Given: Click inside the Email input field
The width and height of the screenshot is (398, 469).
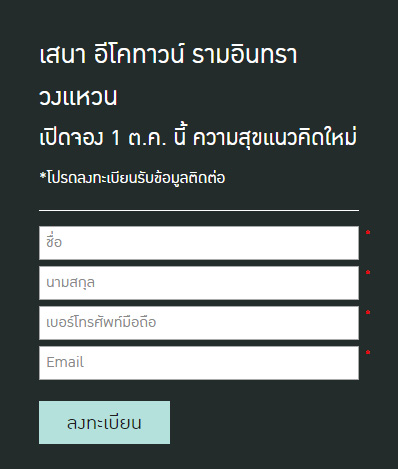Looking at the screenshot, I should click(199, 363).
